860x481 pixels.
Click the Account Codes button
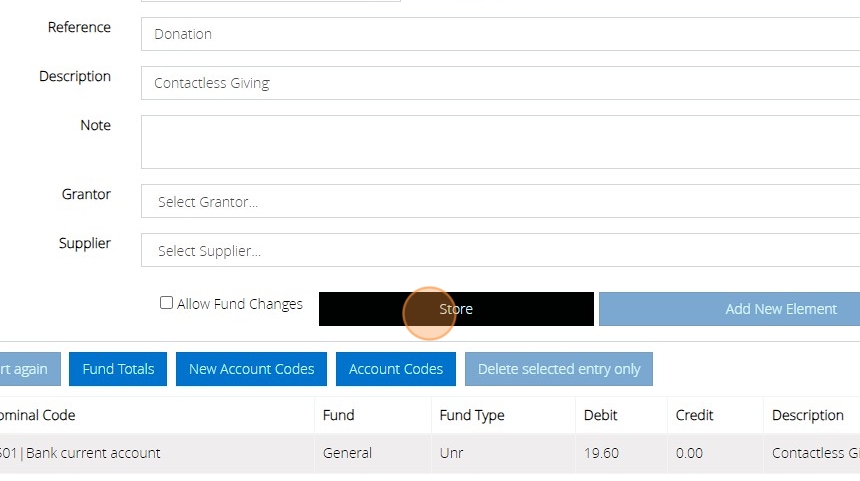click(396, 369)
